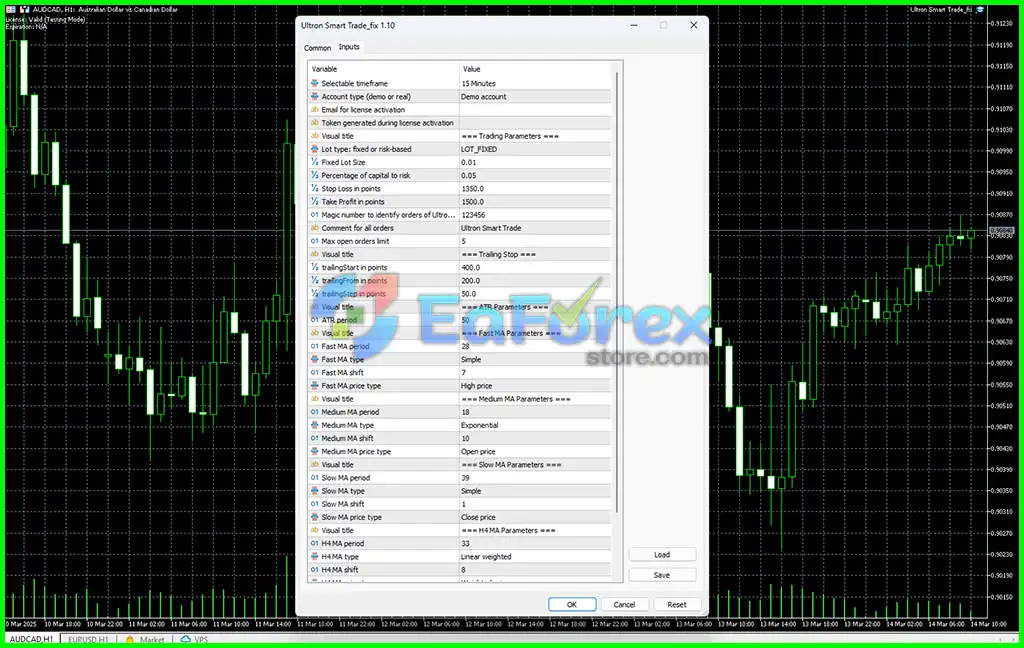Select the Close price value cell
This screenshot has height=648, width=1024.
pos(536,517)
